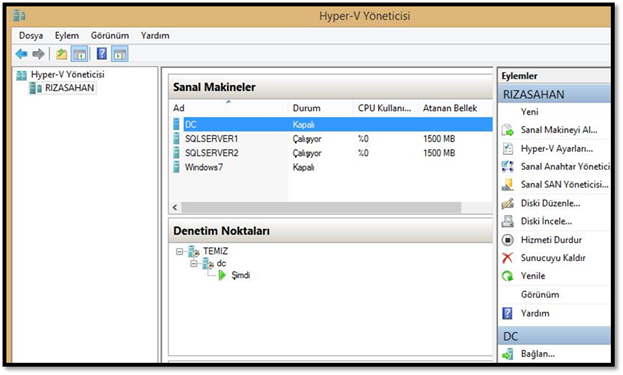Image resolution: width=623 pixels, height=375 pixels.
Task: Click the Sanal Makineyi Al import icon
Action: 507,130
